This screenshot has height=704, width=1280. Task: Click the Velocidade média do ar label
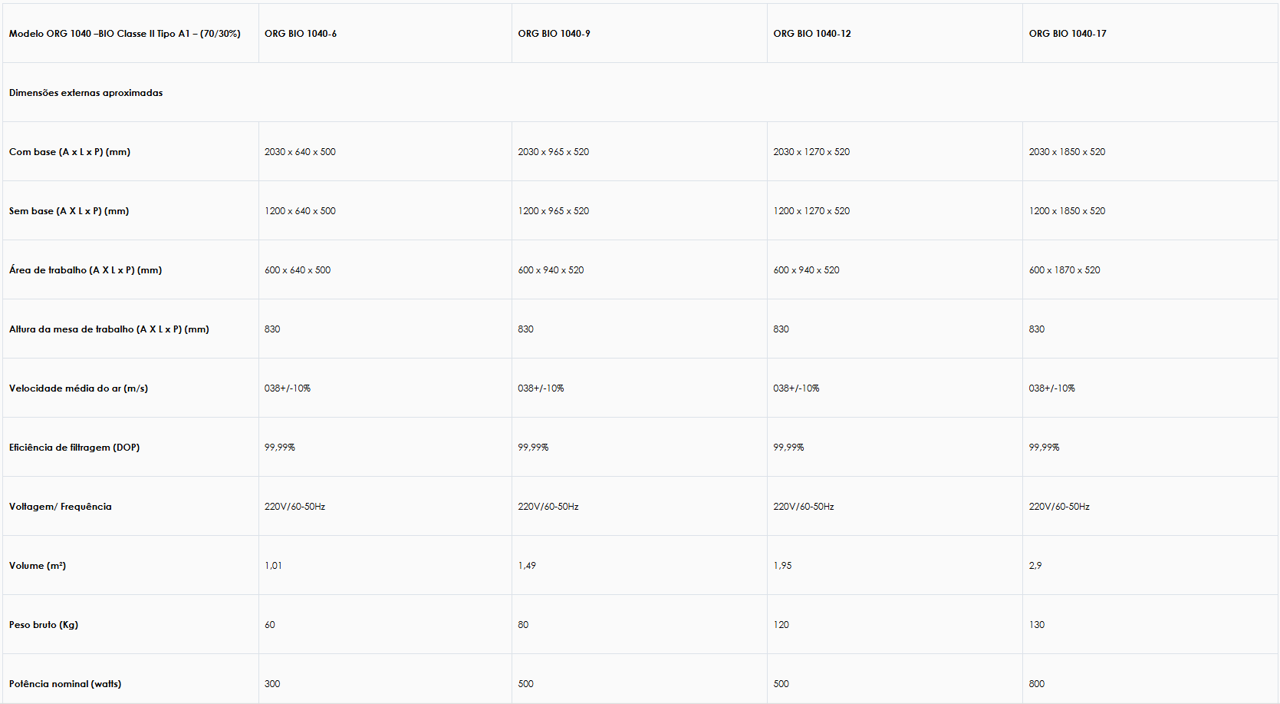78,388
